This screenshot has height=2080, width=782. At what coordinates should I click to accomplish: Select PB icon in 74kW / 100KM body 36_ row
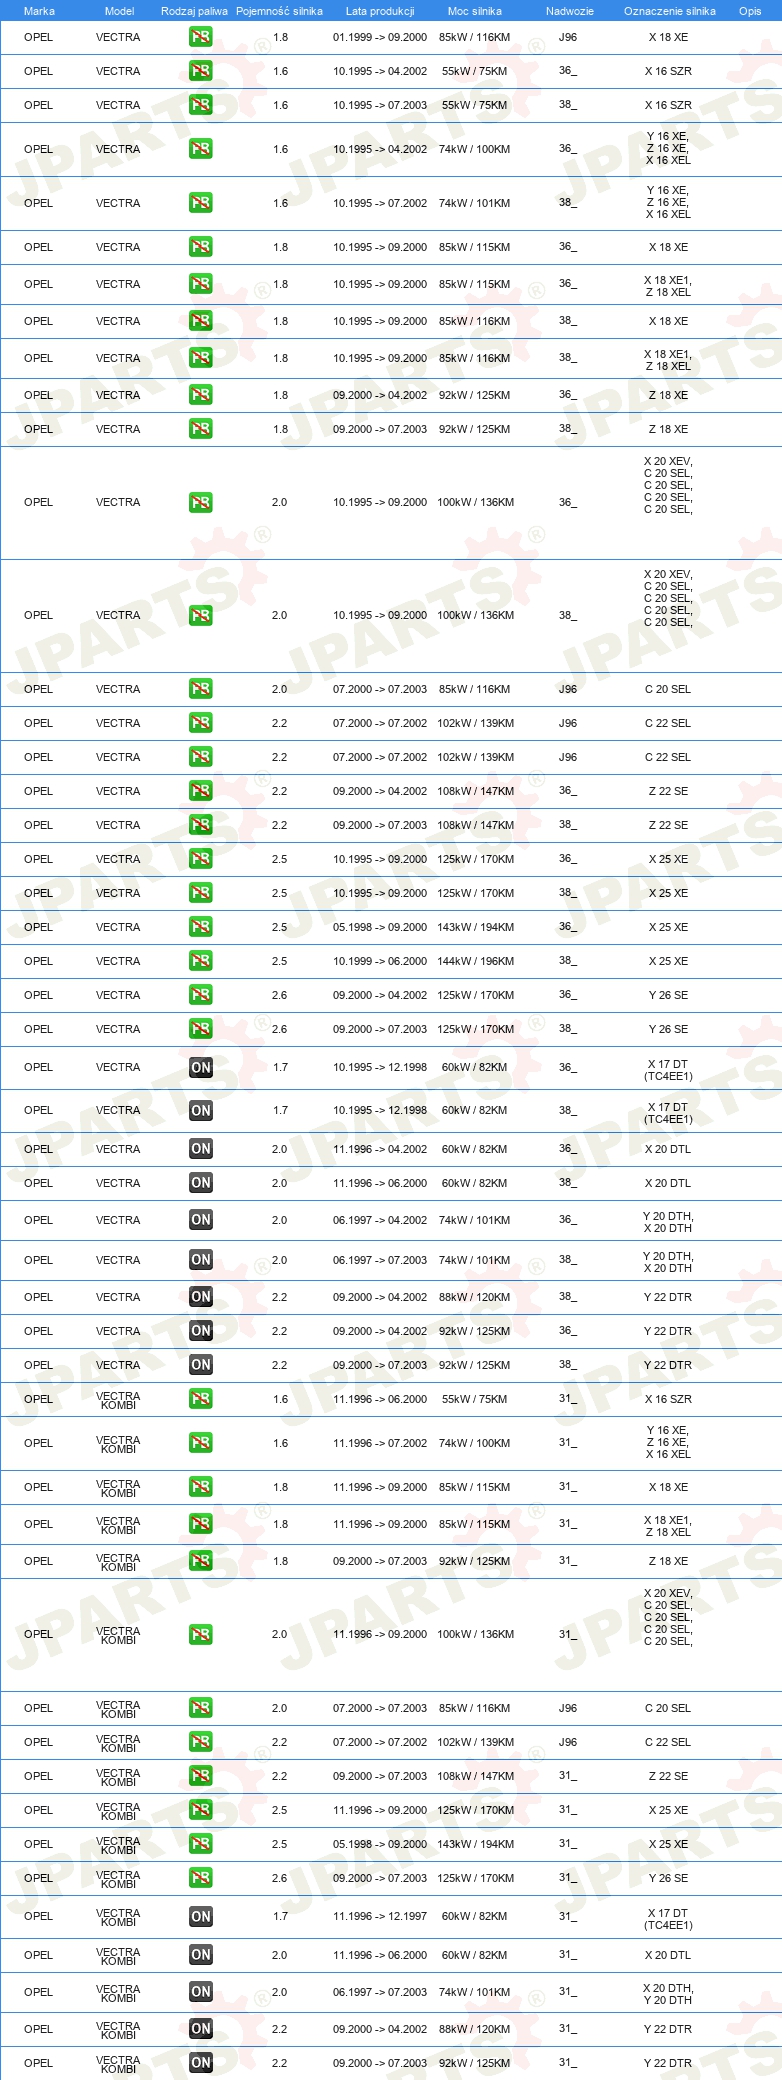click(200, 149)
